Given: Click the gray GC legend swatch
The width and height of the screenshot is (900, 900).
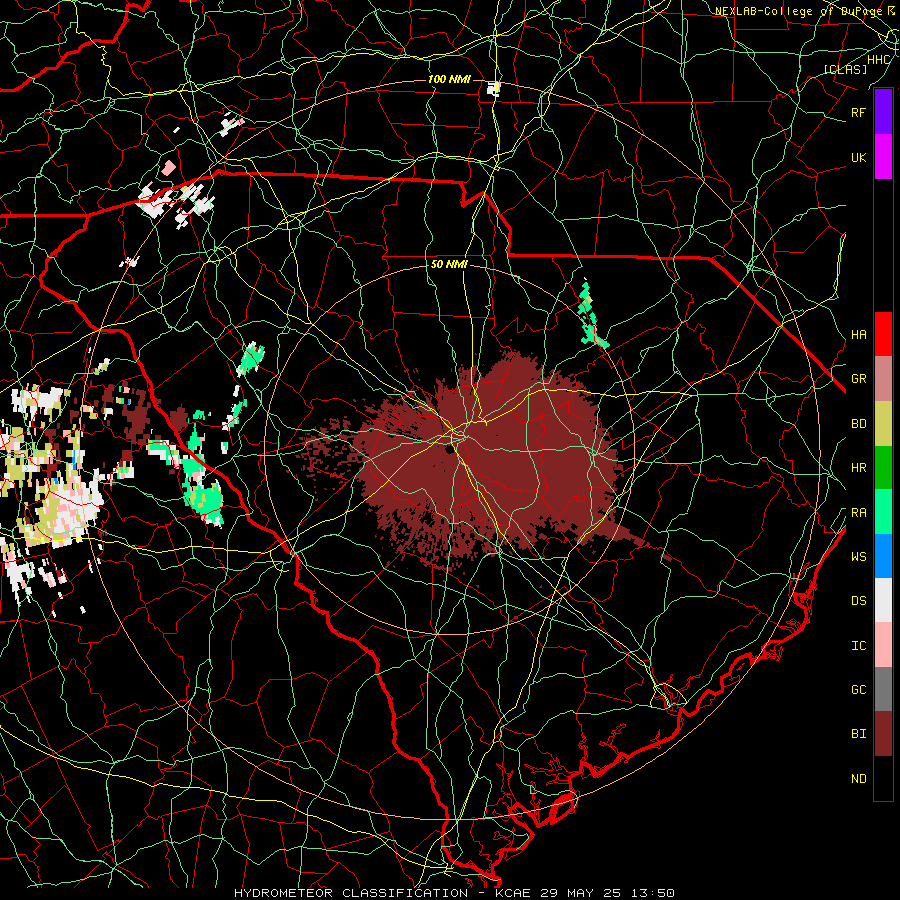Looking at the screenshot, I should pos(883,689).
